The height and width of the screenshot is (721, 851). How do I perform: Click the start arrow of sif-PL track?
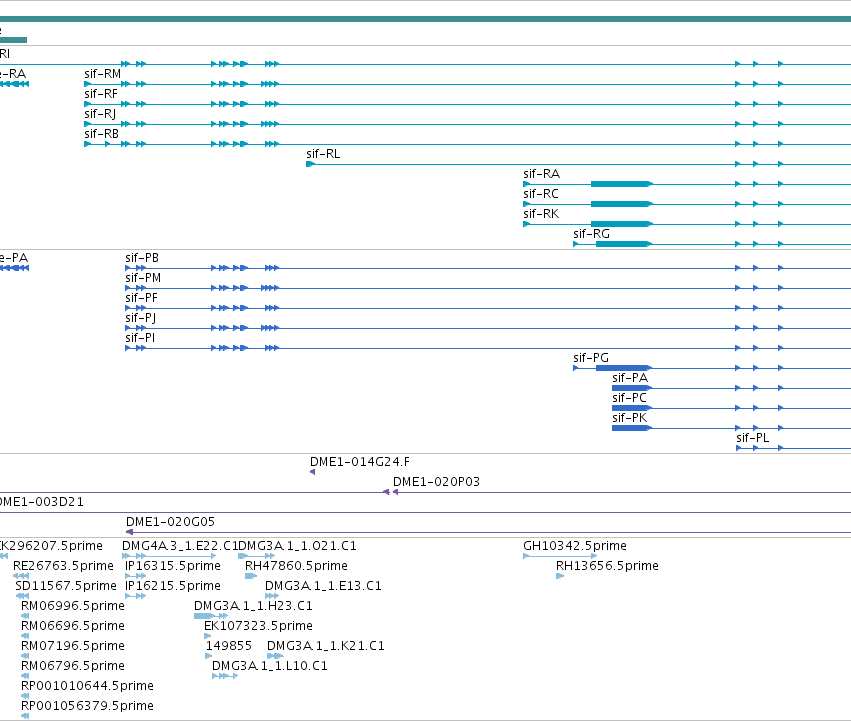pos(739,448)
